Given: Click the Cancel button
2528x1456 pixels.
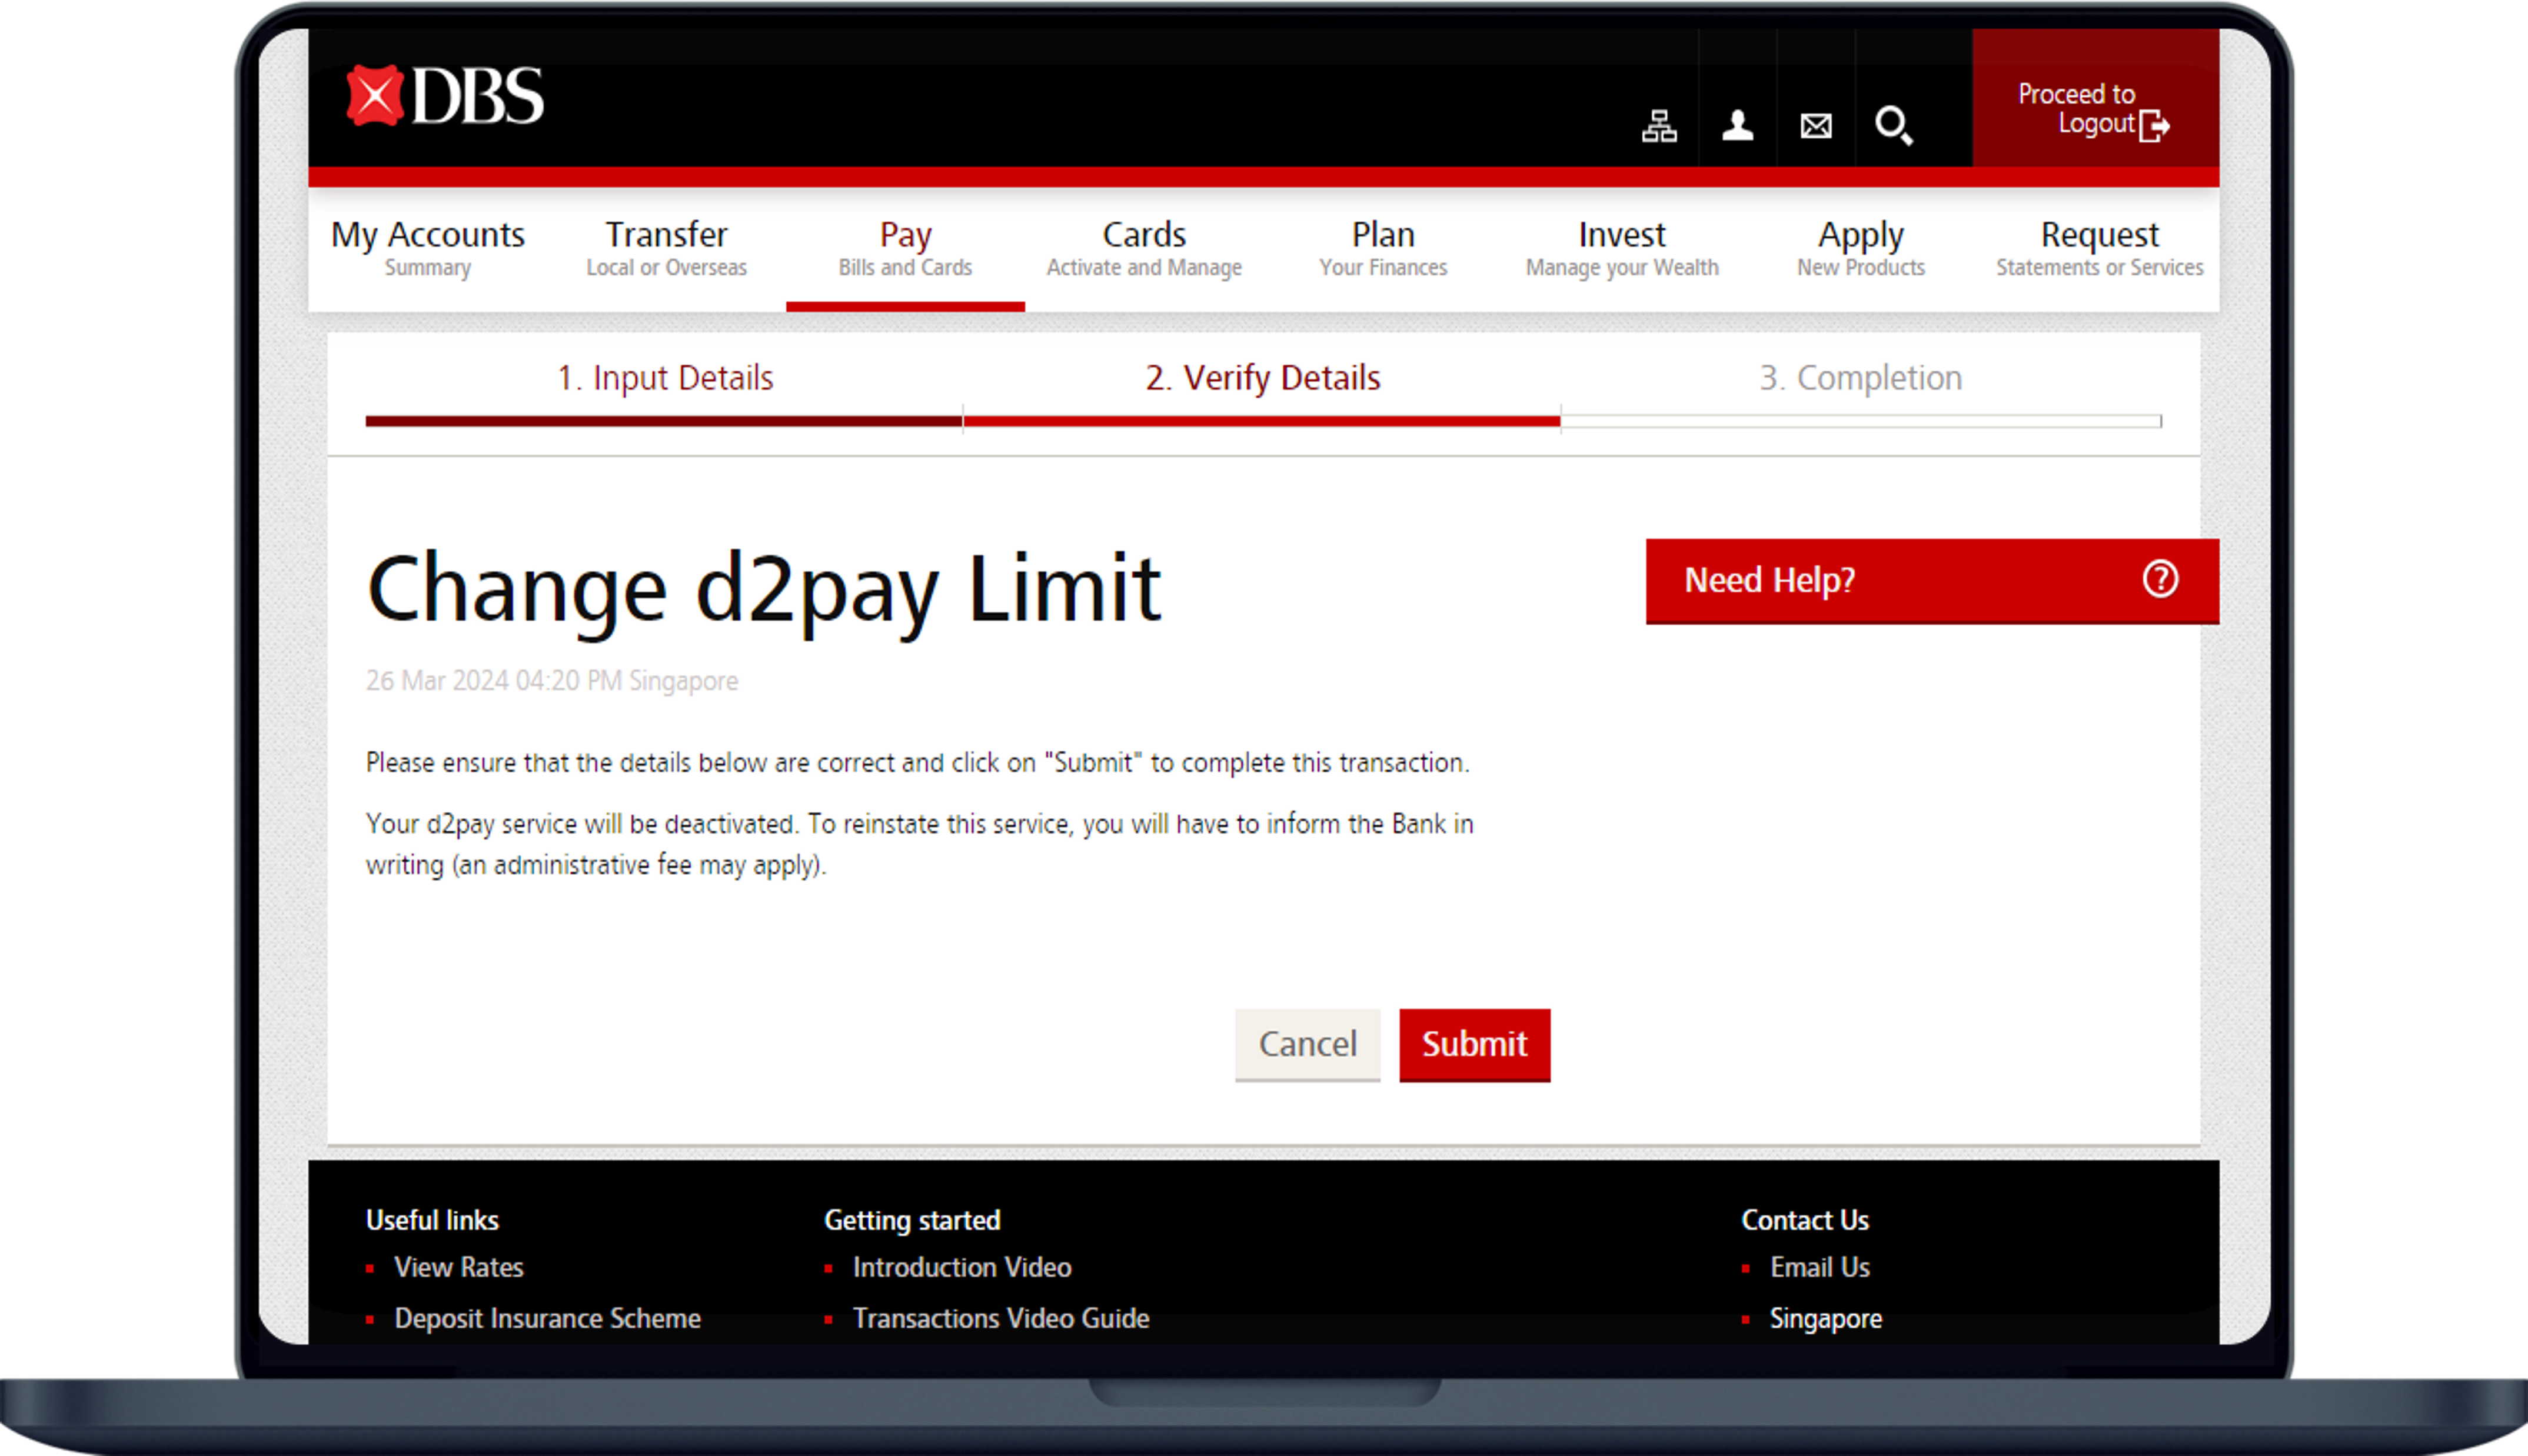Looking at the screenshot, I should [x=1307, y=1044].
